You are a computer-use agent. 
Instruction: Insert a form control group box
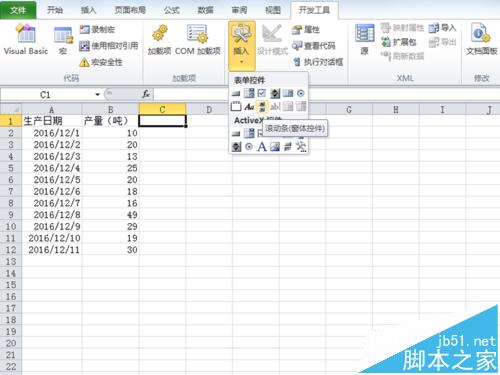click(236, 107)
